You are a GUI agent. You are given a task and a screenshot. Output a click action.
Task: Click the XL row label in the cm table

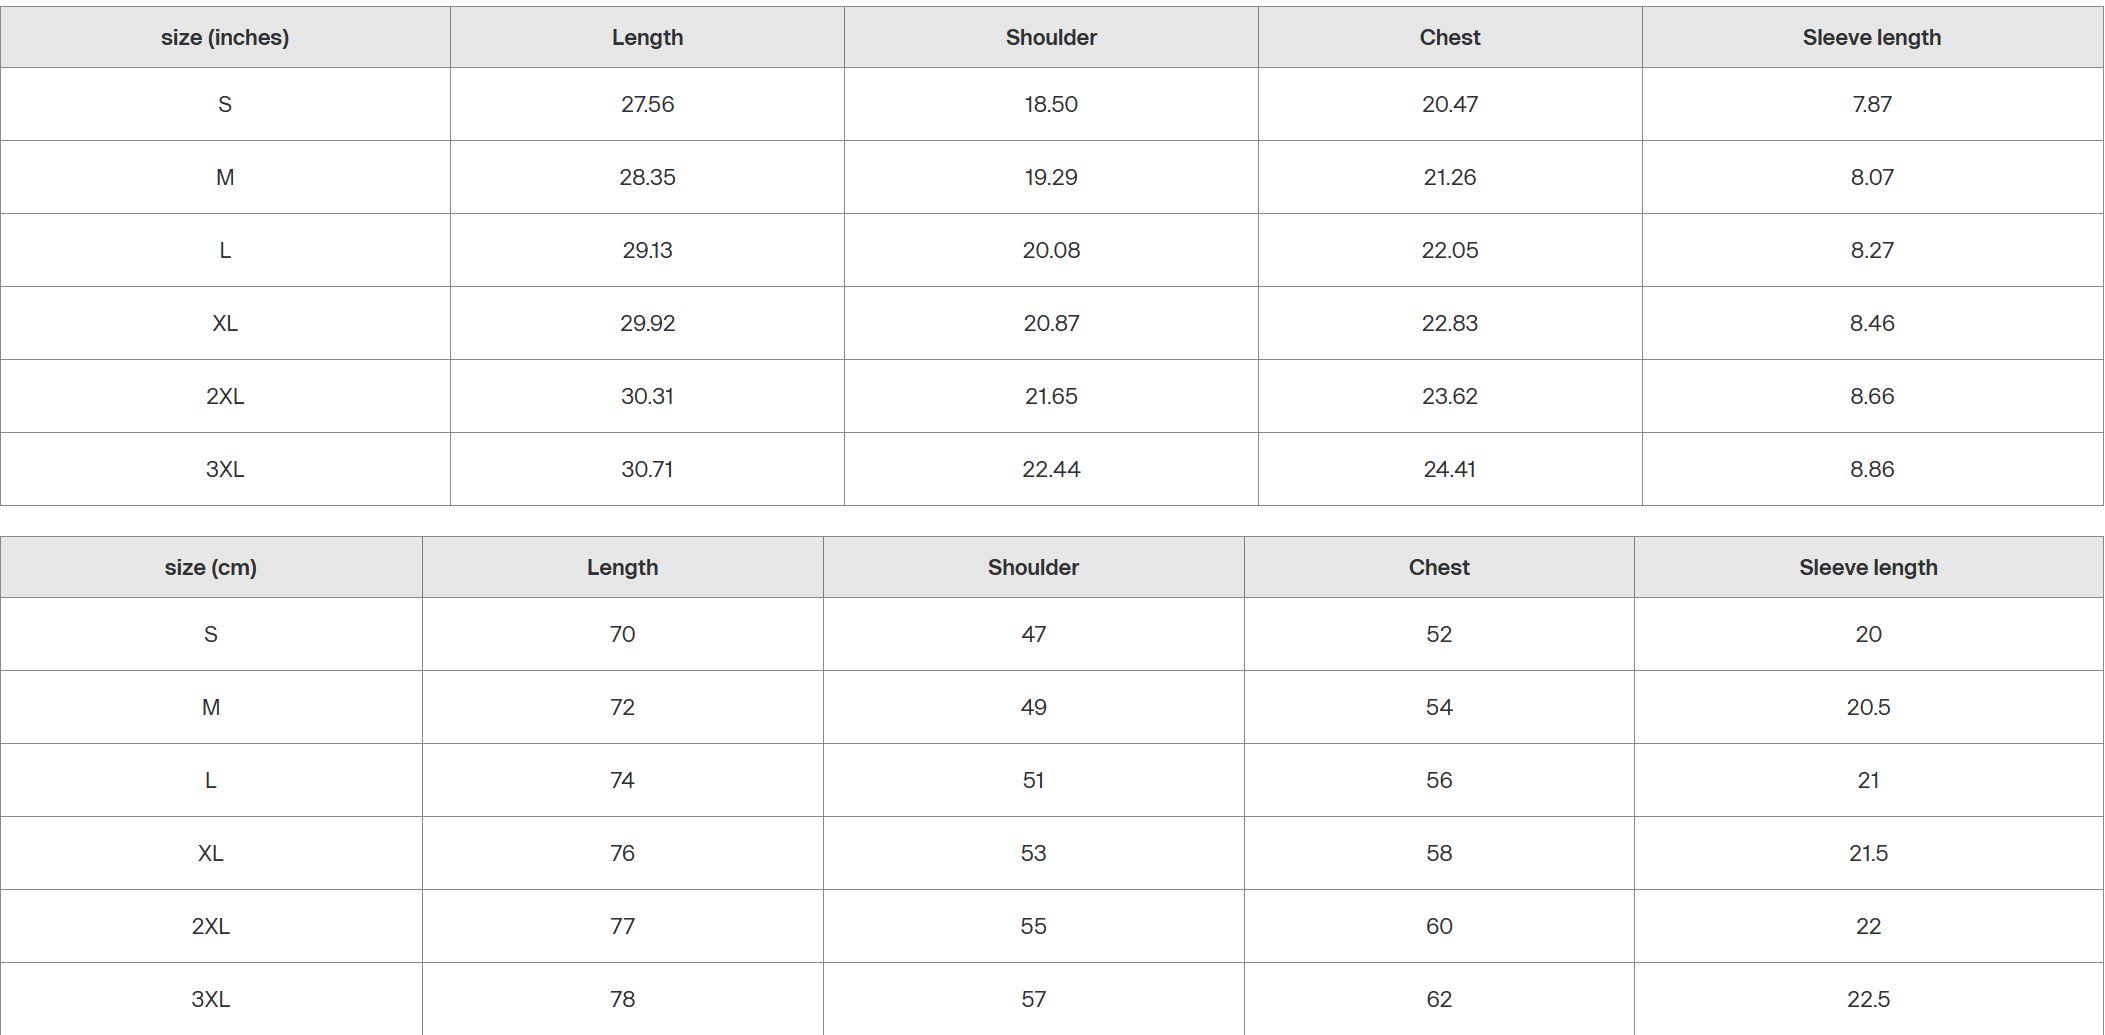coord(210,853)
